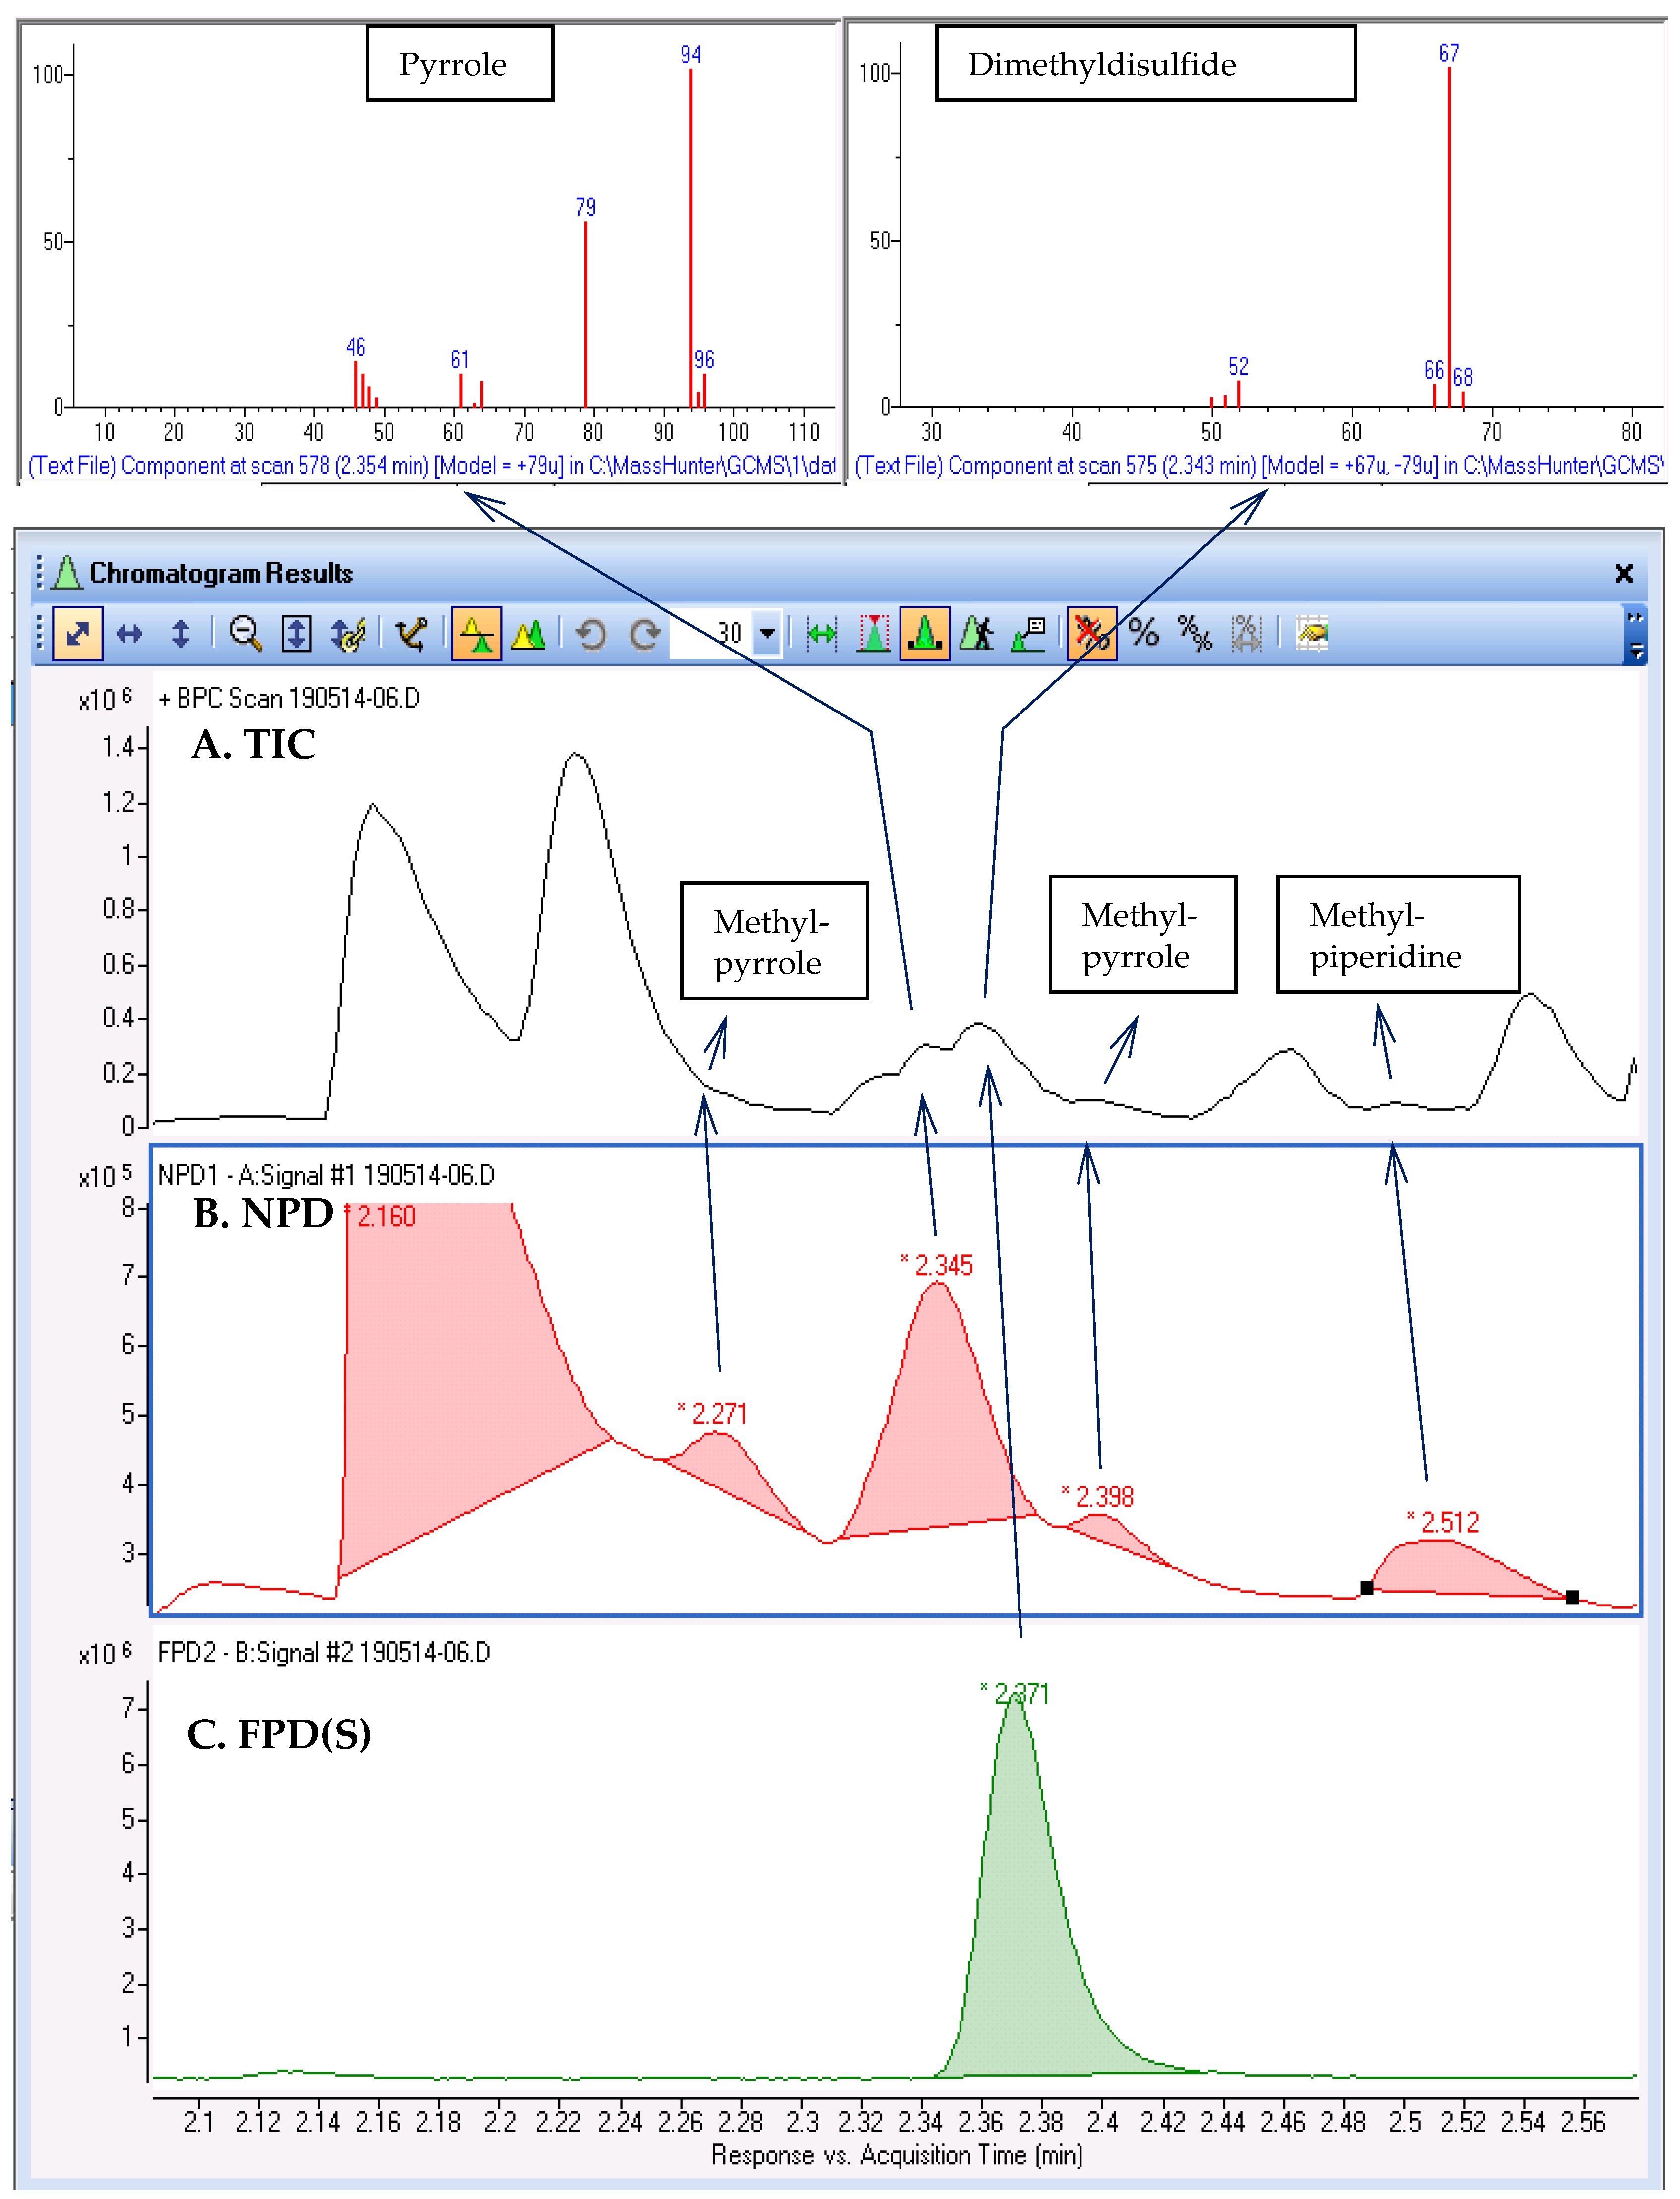
Task: Click the horizontal peak range select icon
Action: point(822,633)
